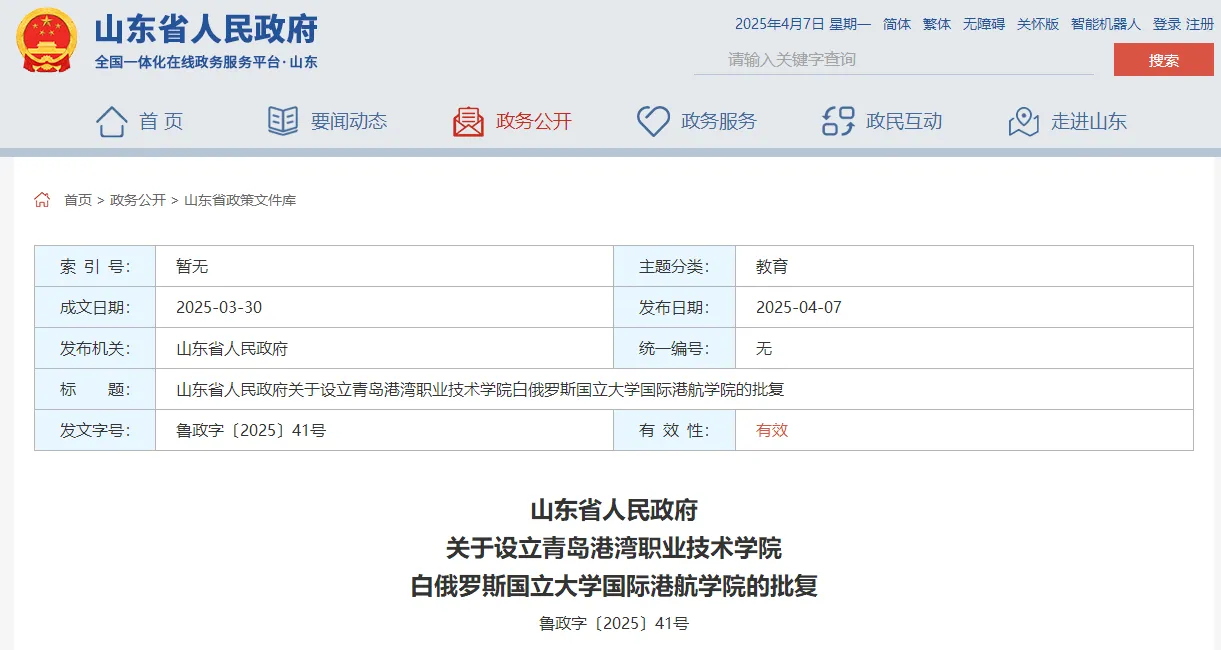Enable 无障碍 accessibility mode
This screenshot has height=650, width=1221.
click(983, 24)
